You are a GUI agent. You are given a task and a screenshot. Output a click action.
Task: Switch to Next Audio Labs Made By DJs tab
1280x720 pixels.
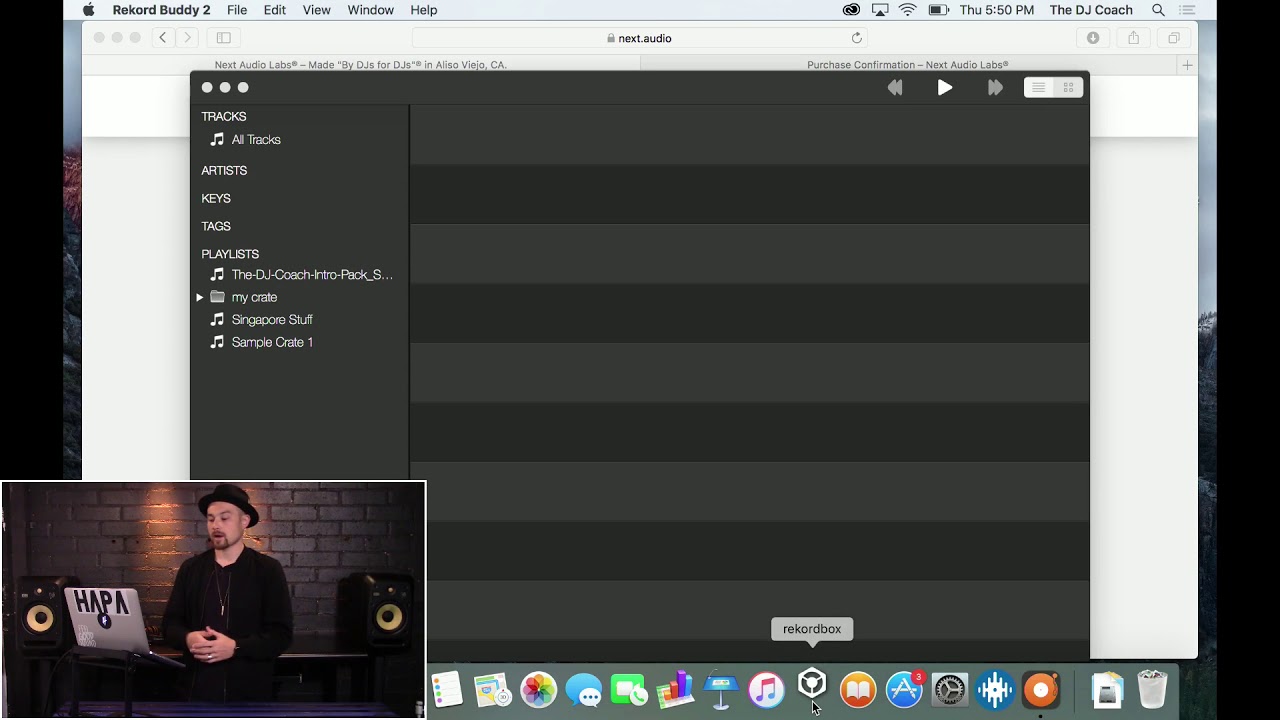click(x=361, y=65)
